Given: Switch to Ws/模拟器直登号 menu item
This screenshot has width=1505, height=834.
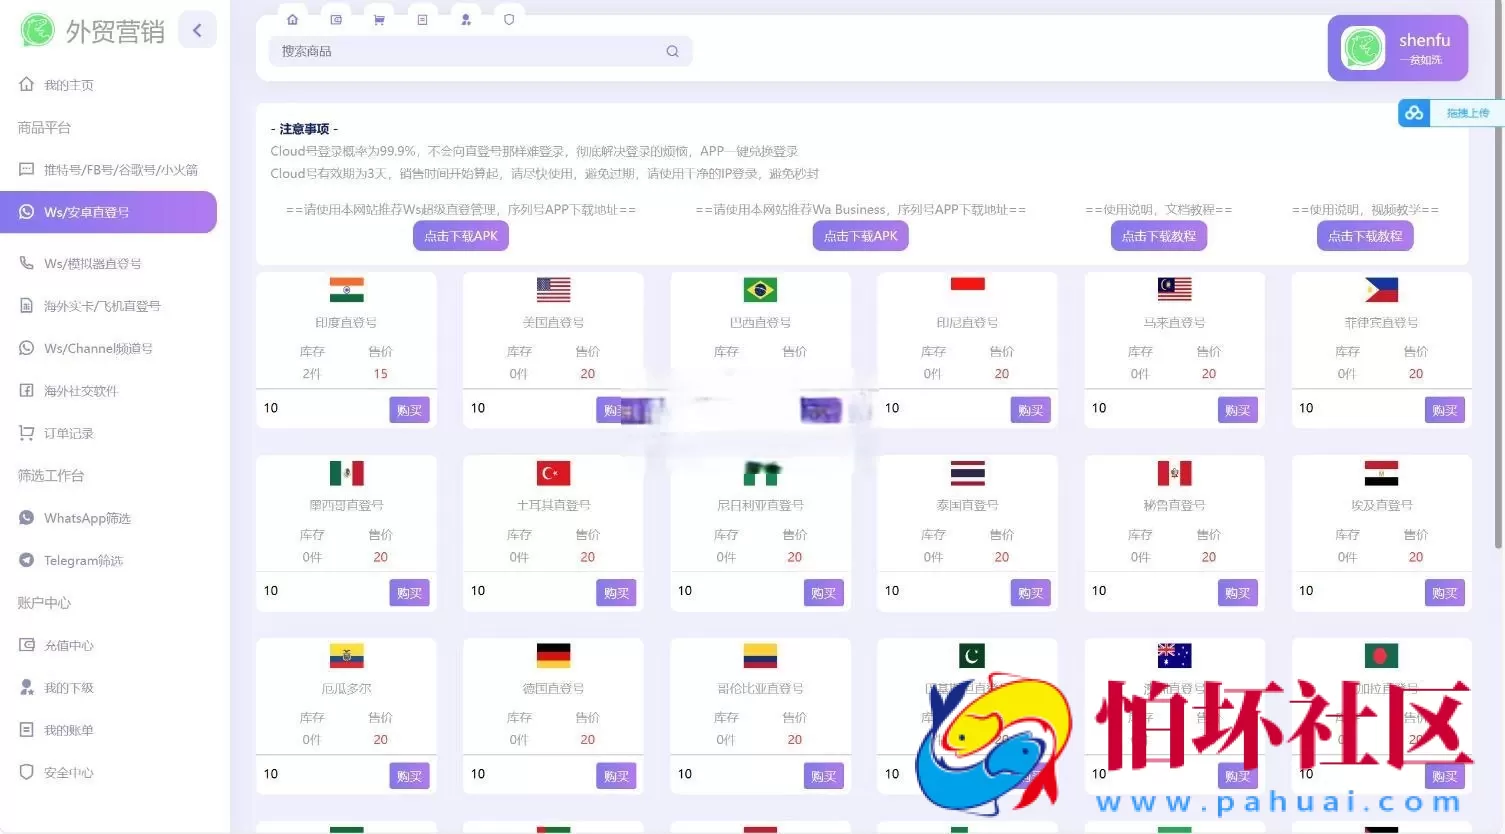Looking at the screenshot, I should (x=90, y=263).
